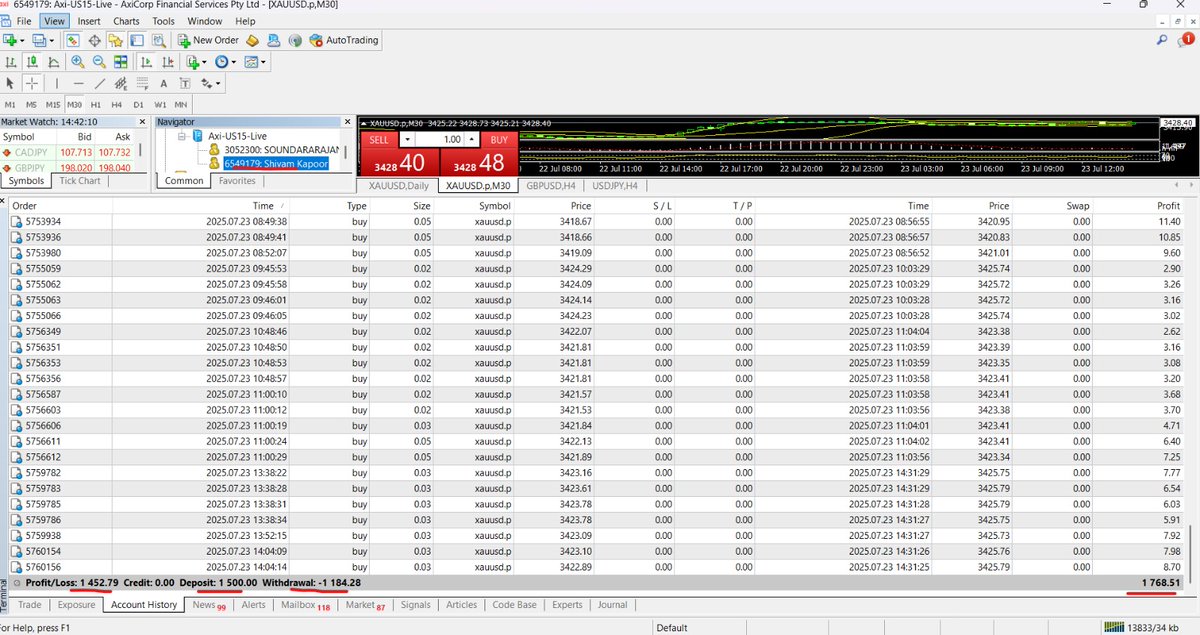Click the Tile Windows grid icon

[x=120, y=62]
